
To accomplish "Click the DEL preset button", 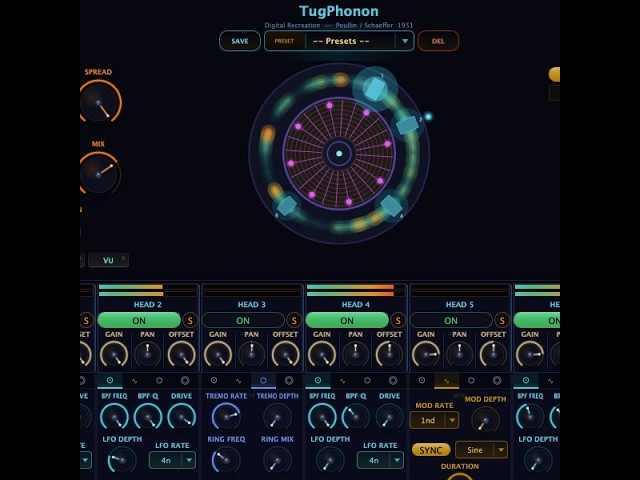I will [438, 41].
